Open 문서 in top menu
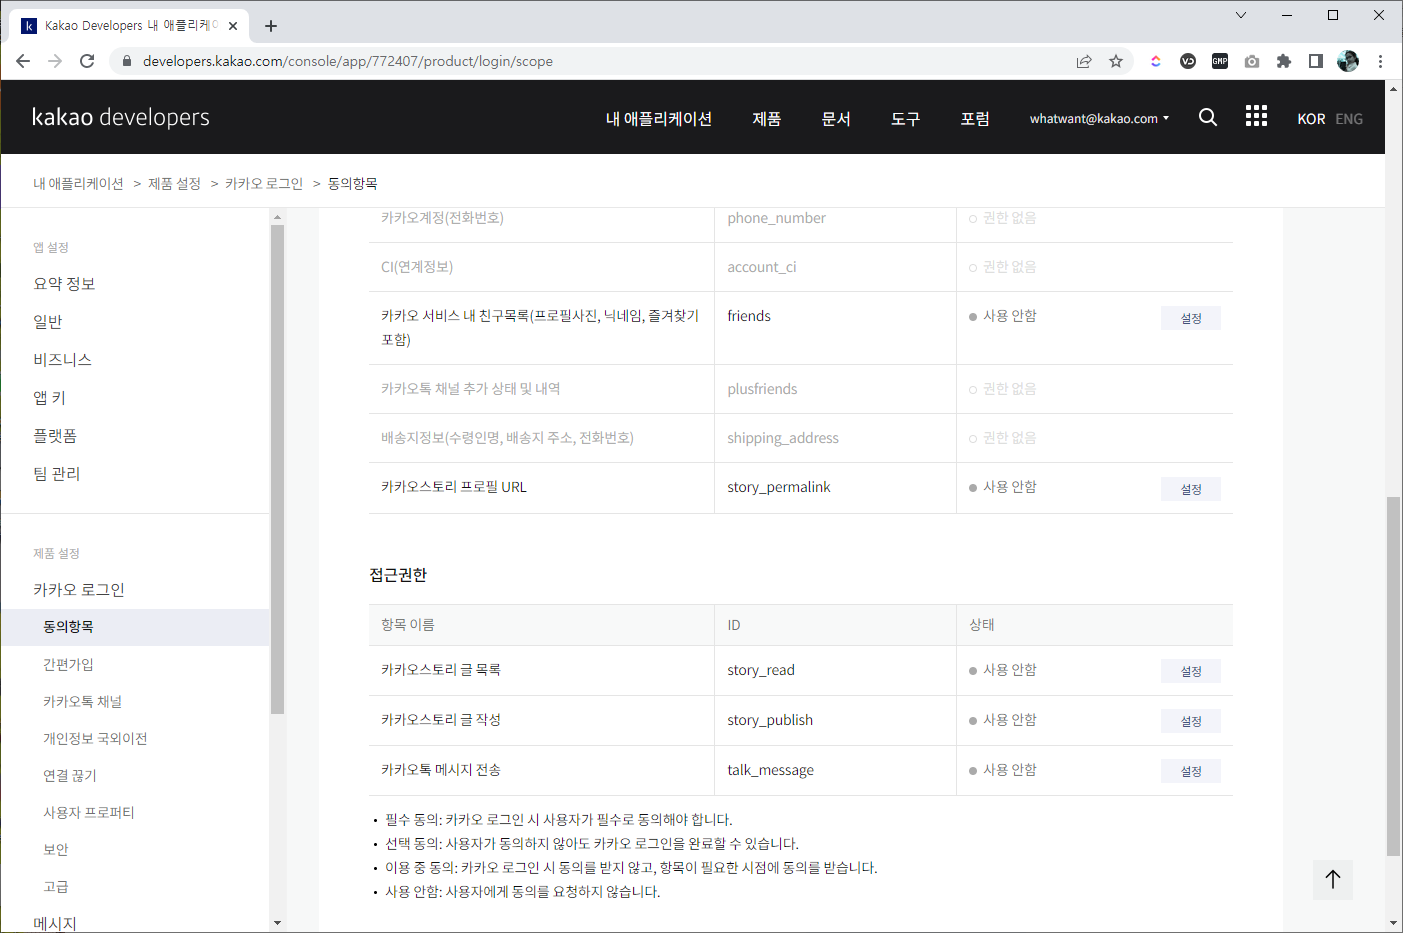Image resolution: width=1403 pixels, height=933 pixels. (836, 118)
